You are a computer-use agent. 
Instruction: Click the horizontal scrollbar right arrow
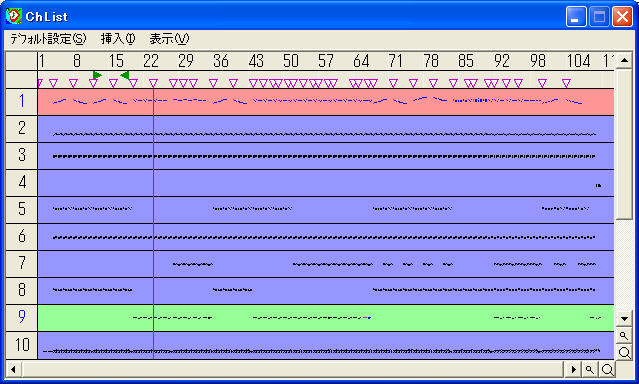tap(573, 369)
